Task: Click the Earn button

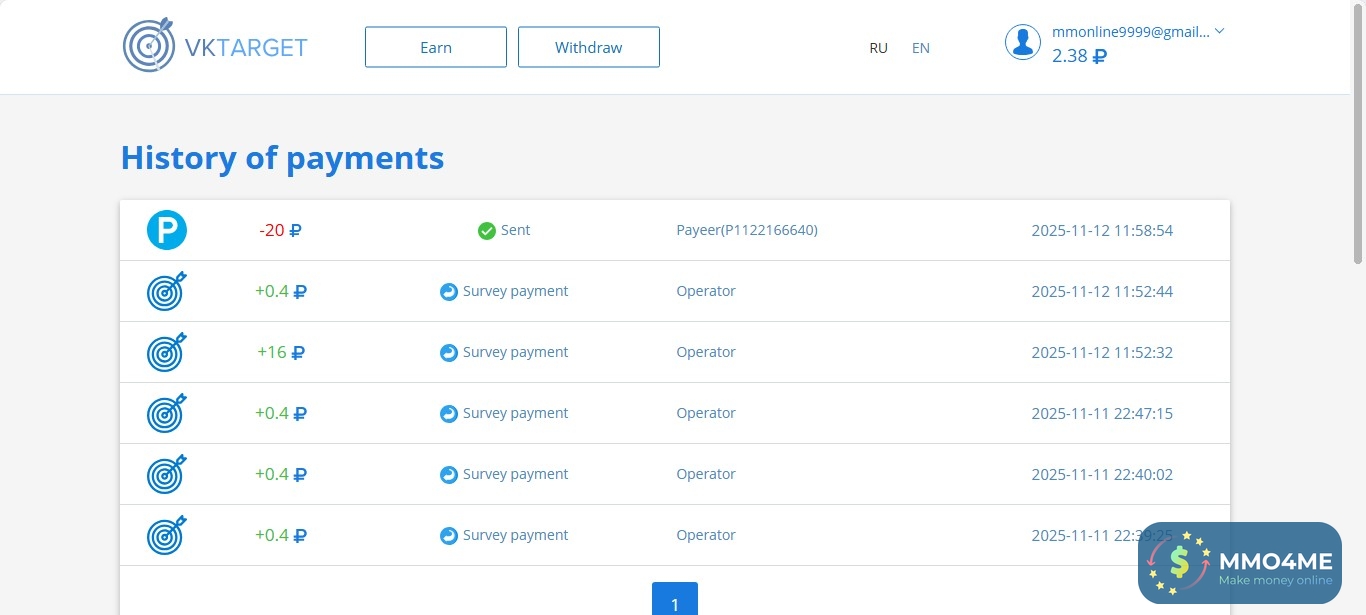Action: pyautogui.click(x=436, y=47)
